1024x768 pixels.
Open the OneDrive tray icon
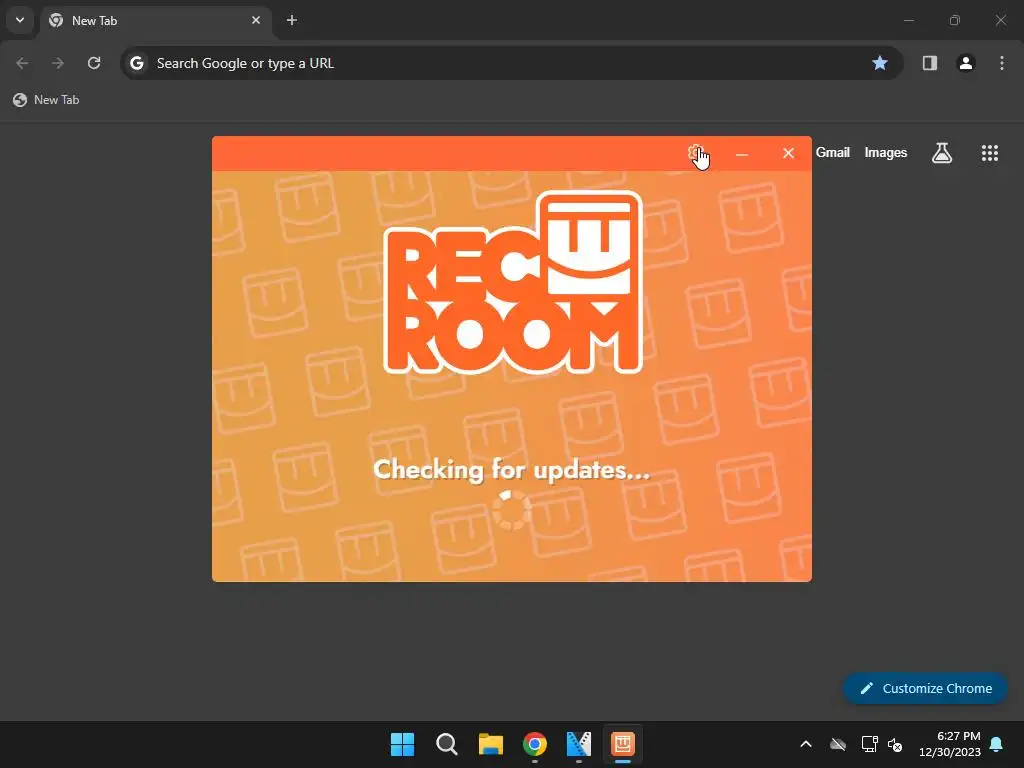(838, 744)
